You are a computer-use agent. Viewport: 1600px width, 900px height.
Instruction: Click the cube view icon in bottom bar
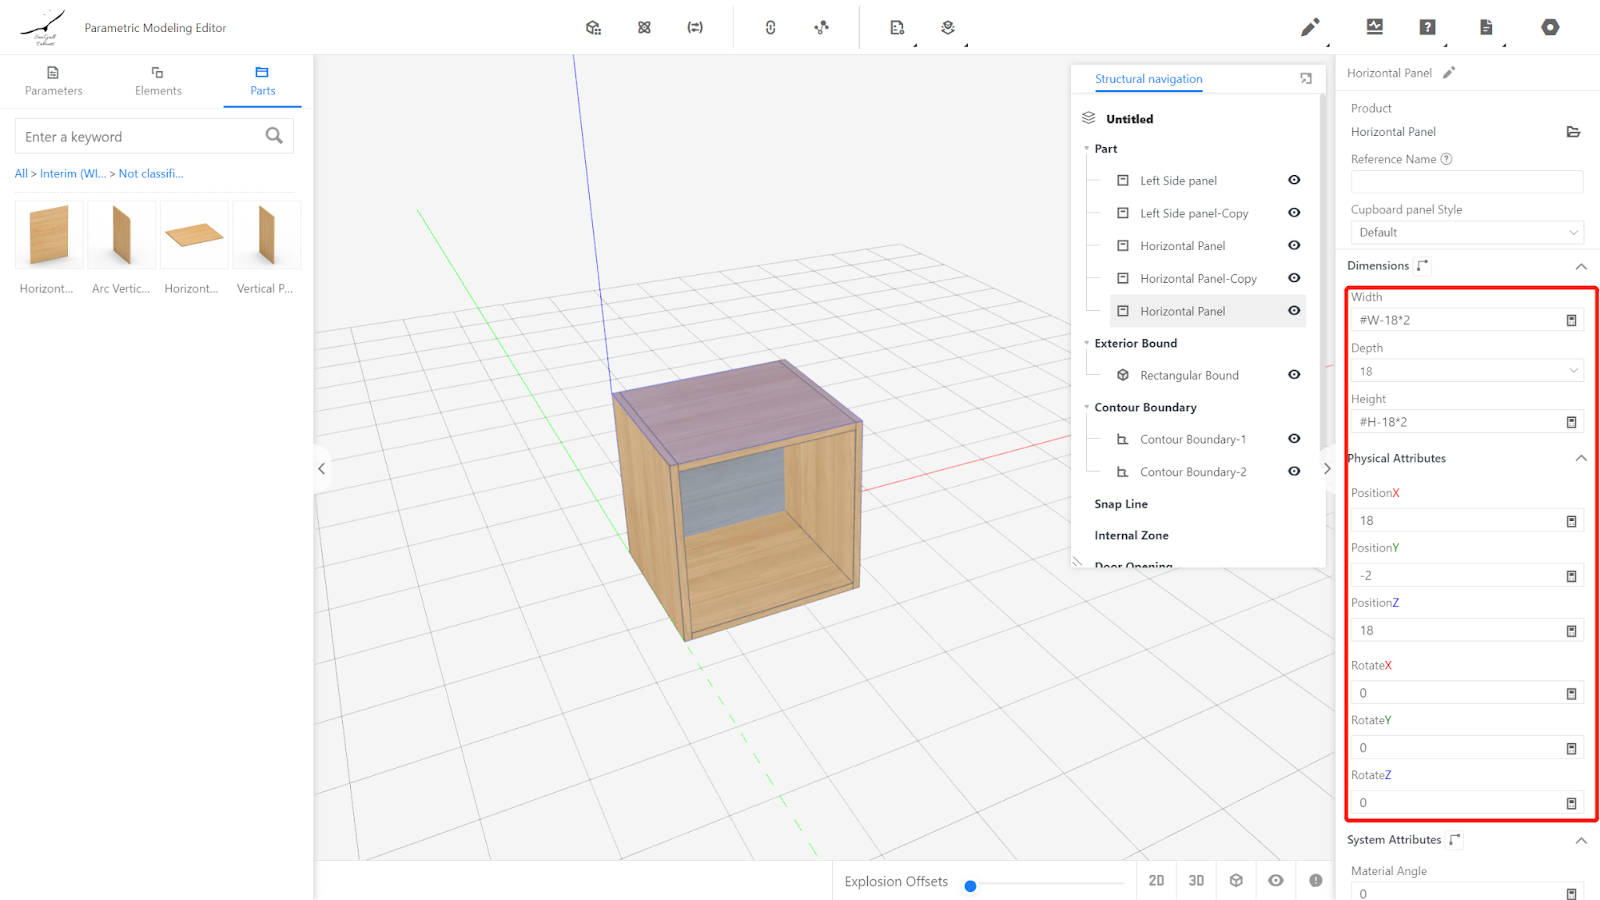(1236, 881)
